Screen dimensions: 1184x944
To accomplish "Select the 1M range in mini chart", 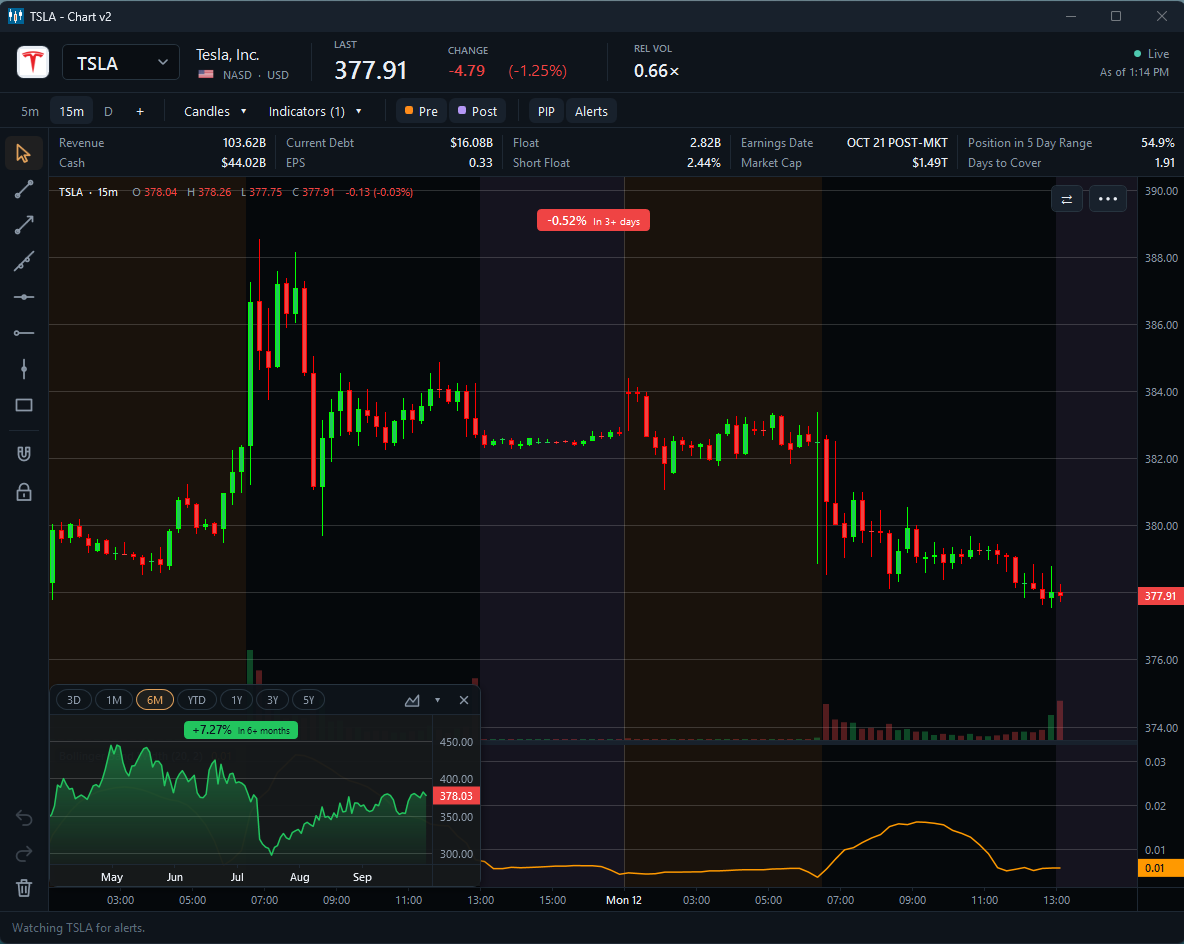I will pos(114,700).
